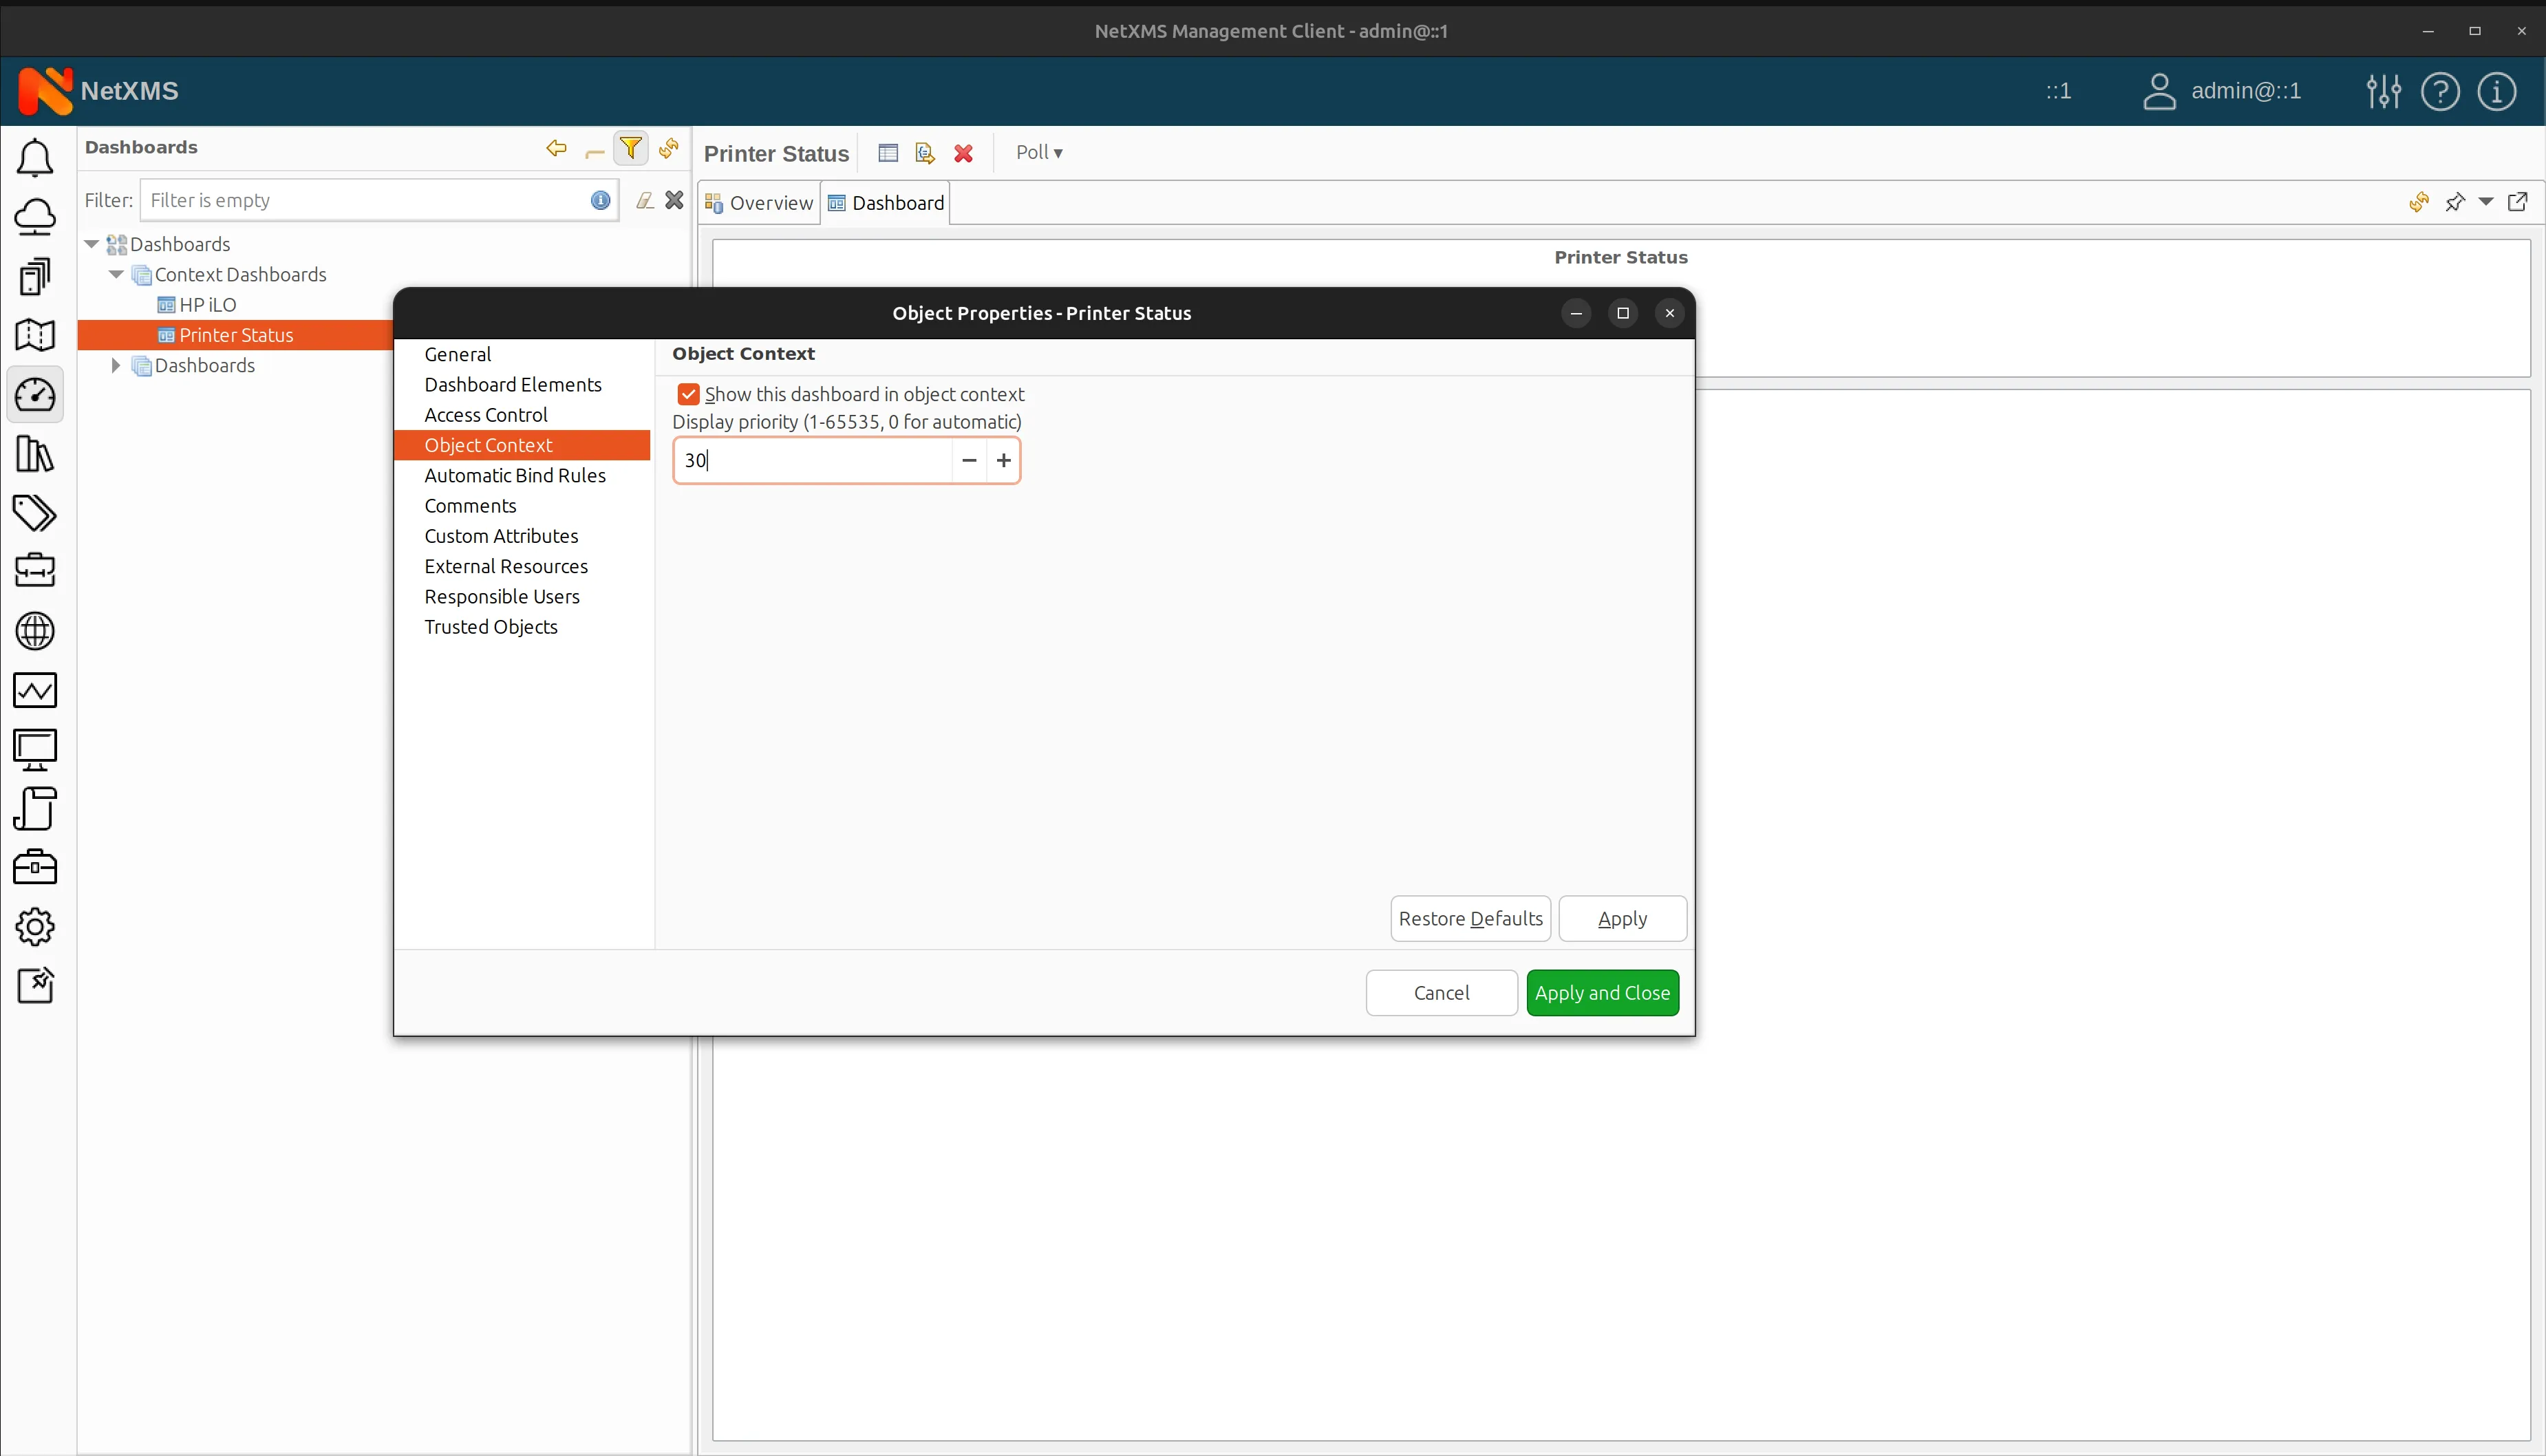2546x1456 pixels.
Task: Select Automatic Bind Rules in properties list
Action: point(515,475)
